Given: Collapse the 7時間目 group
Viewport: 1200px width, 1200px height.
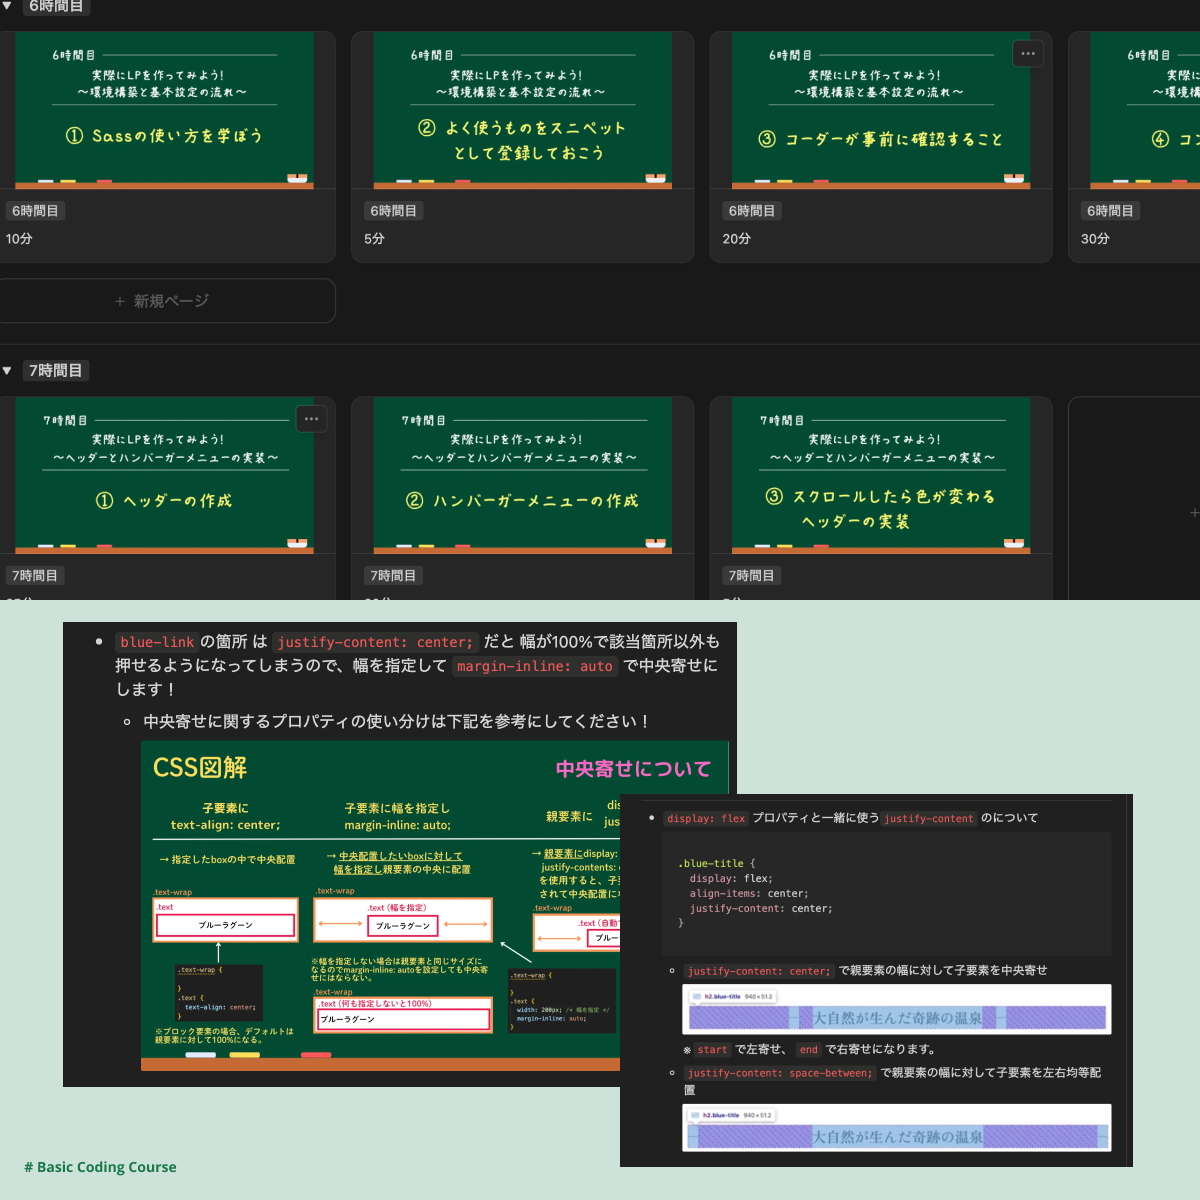Looking at the screenshot, I should pos(8,370).
